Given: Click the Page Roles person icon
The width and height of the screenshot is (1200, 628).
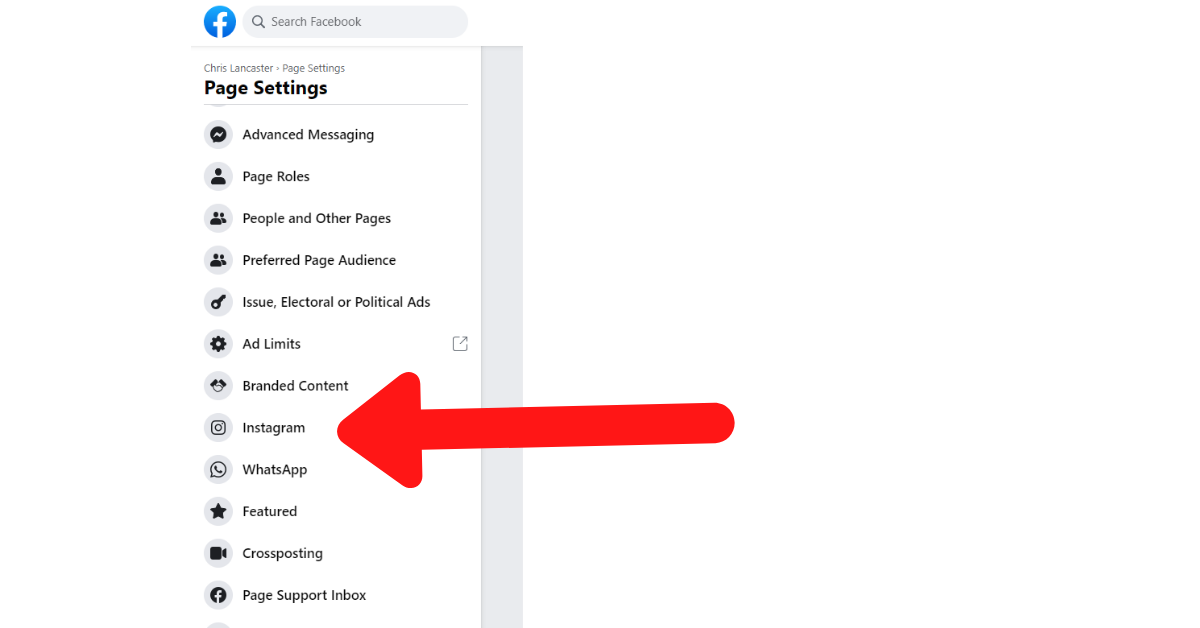Looking at the screenshot, I should tap(218, 177).
